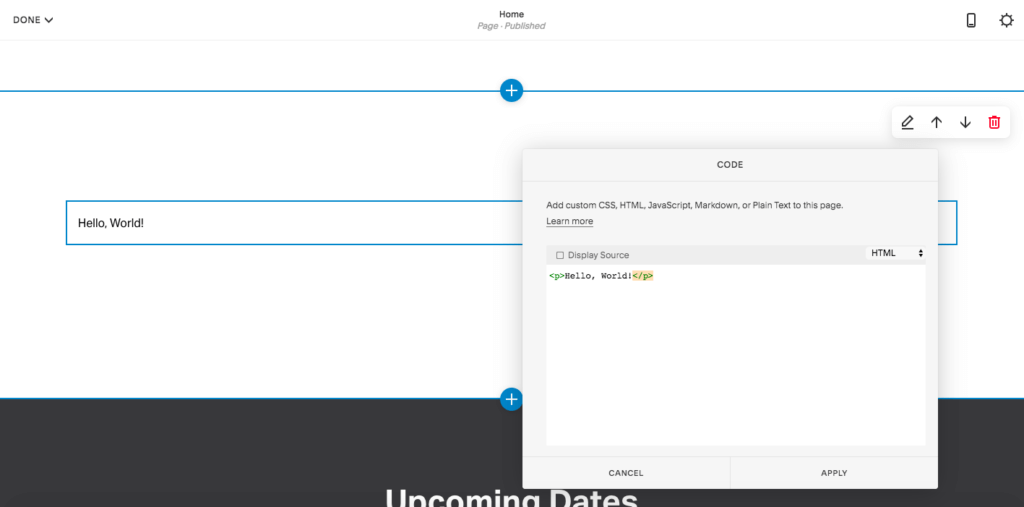1024x507 pixels.
Task: Click the pencil edit section icon
Action: pyautogui.click(x=907, y=122)
